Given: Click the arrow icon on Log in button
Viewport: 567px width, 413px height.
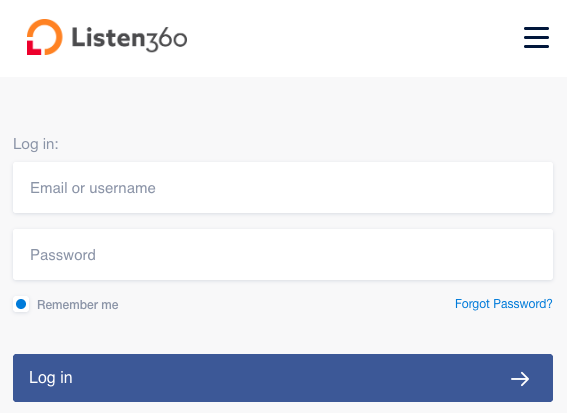Looking at the screenshot, I should point(520,379).
